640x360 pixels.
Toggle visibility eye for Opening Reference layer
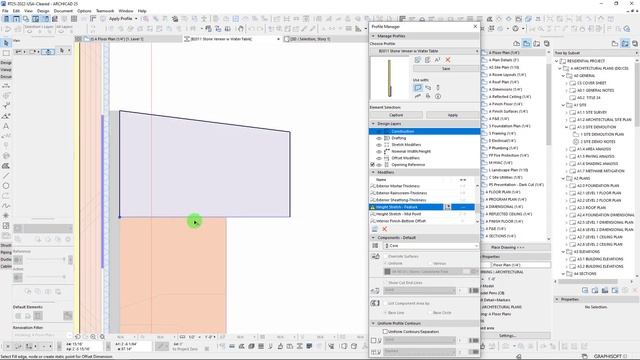[379, 165]
